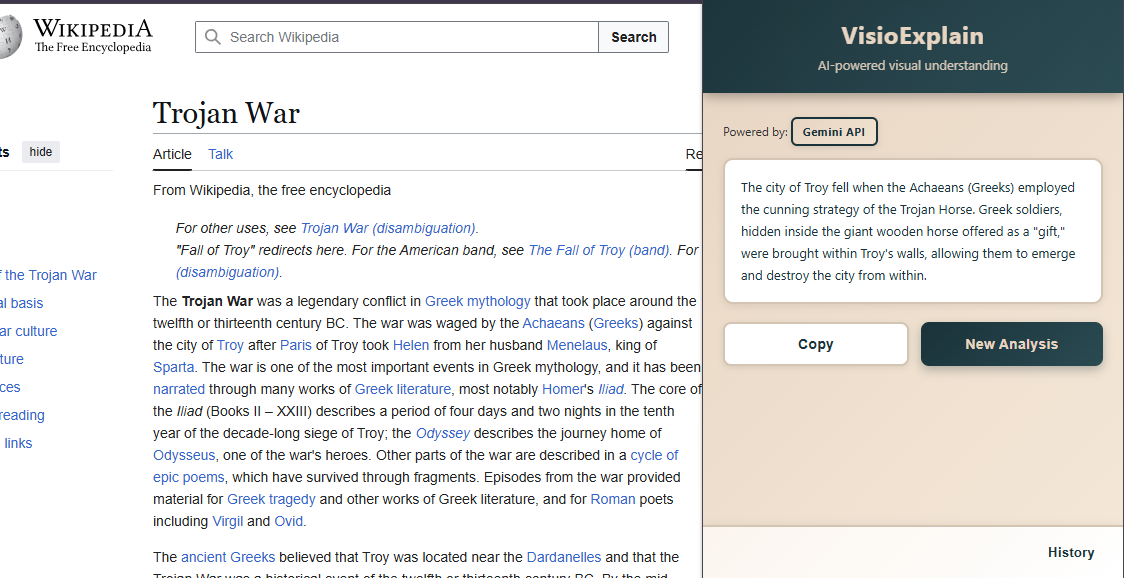Open the Ovid link
Screen dimensions: 1124x578
[288, 521]
